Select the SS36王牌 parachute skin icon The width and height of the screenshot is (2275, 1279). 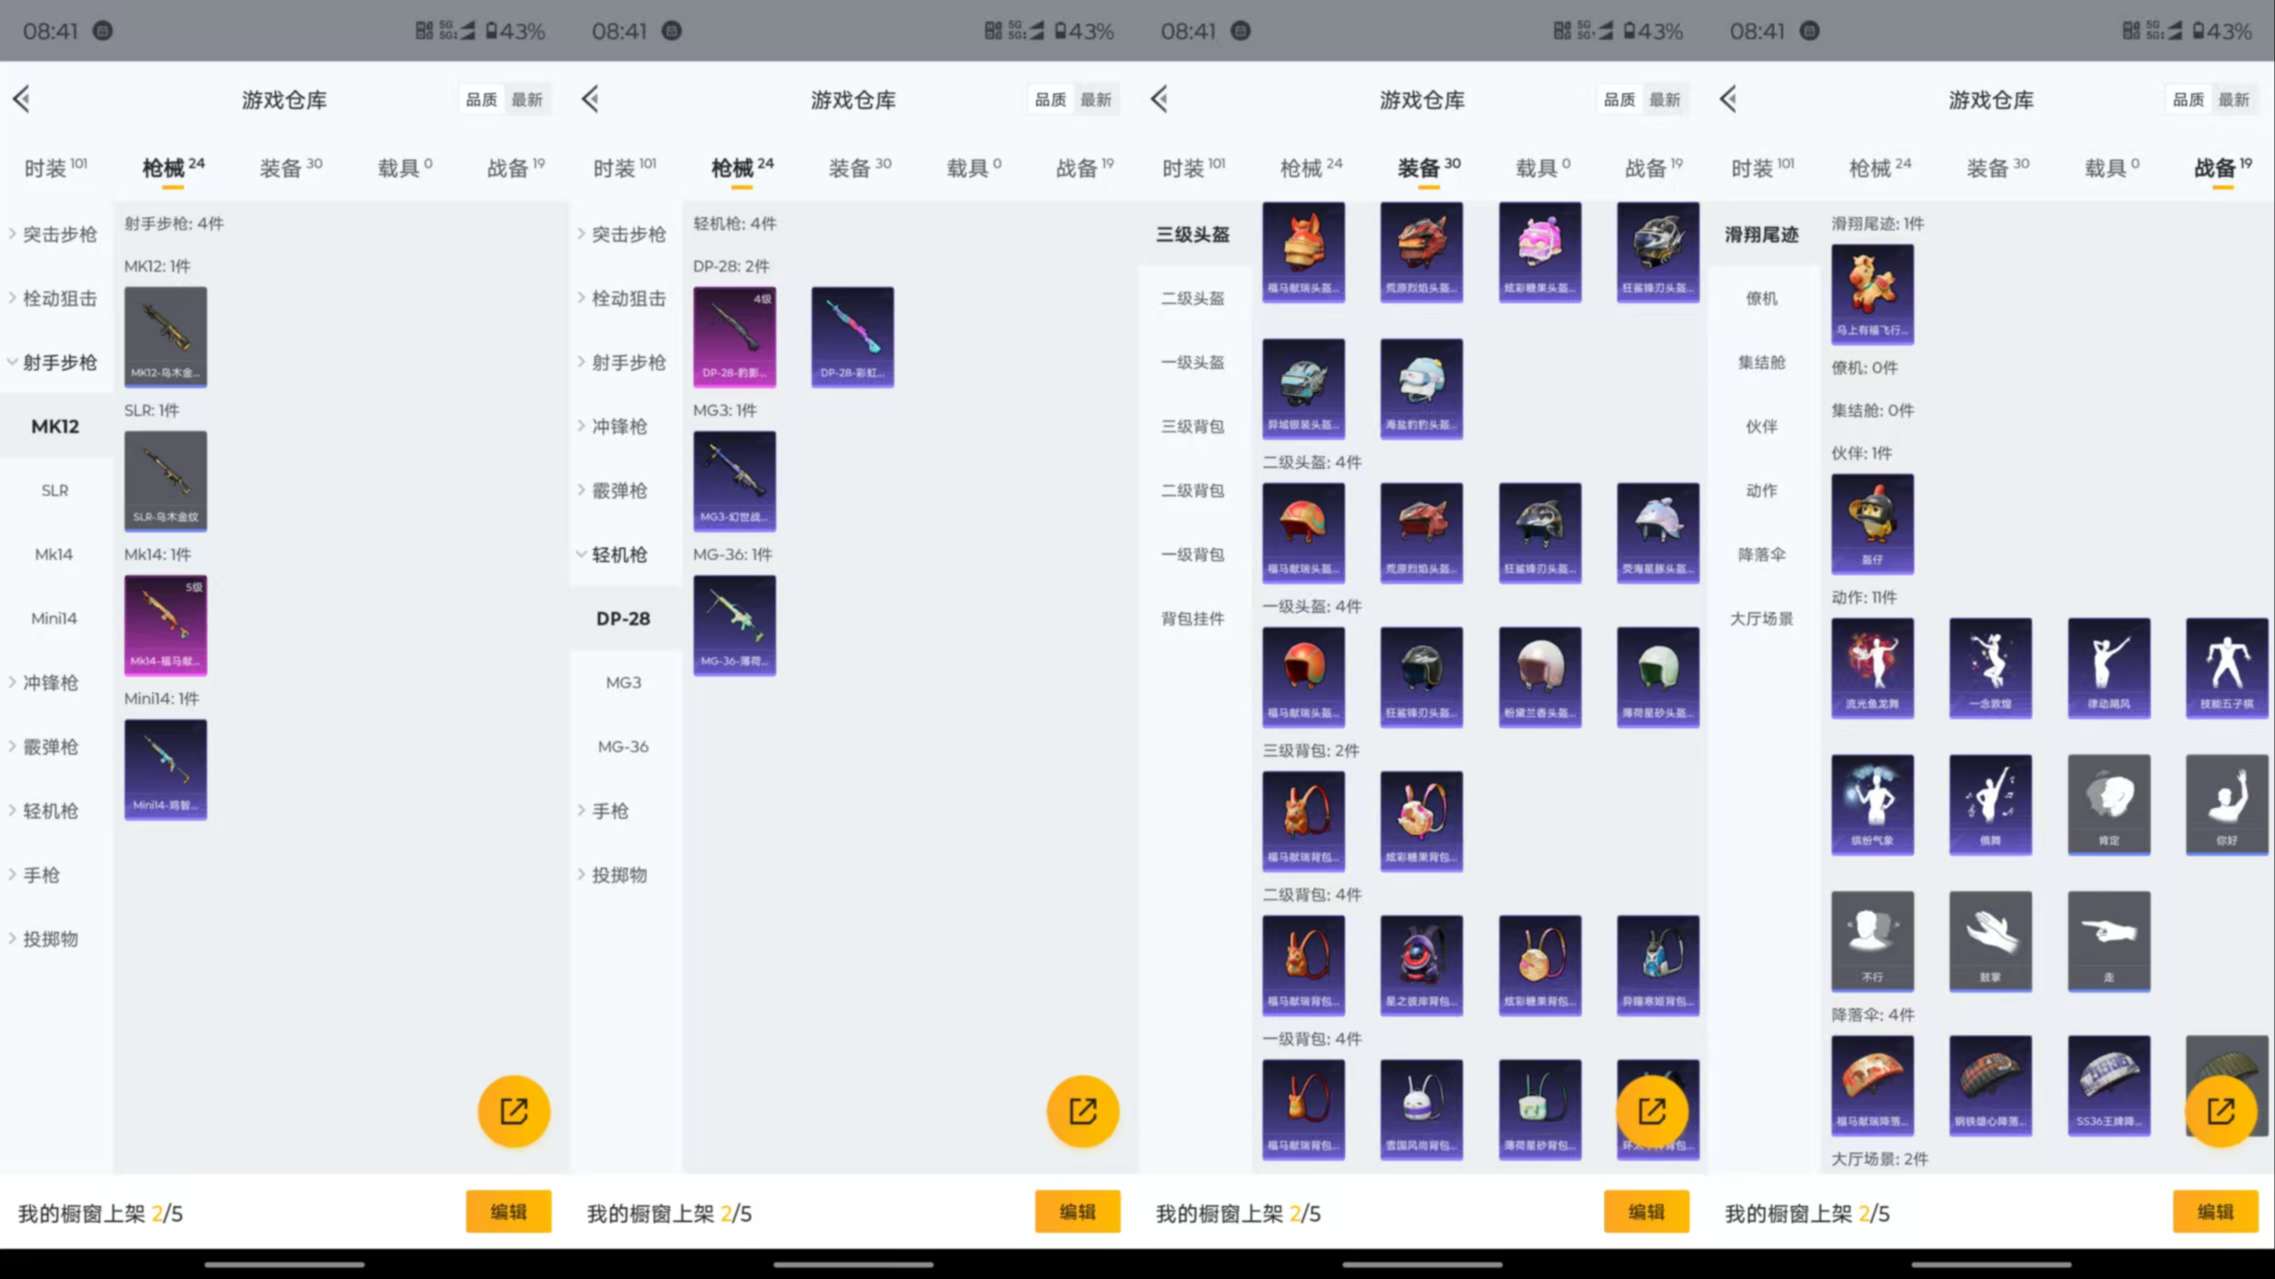pos(2109,1086)
